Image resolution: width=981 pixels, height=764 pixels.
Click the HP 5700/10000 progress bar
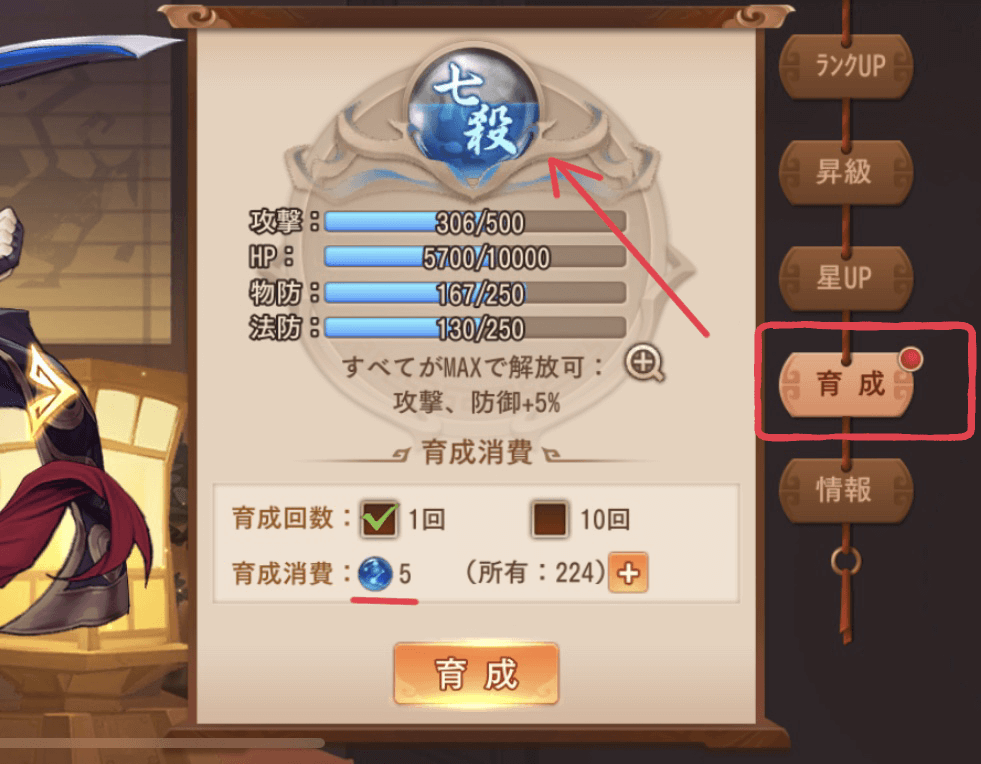475,257
